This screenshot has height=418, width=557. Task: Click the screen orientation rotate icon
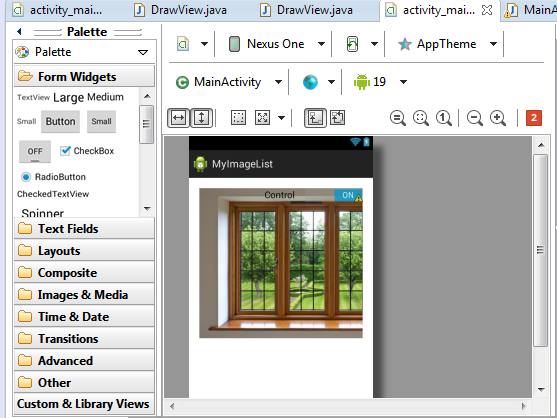(x=352, y=44)
